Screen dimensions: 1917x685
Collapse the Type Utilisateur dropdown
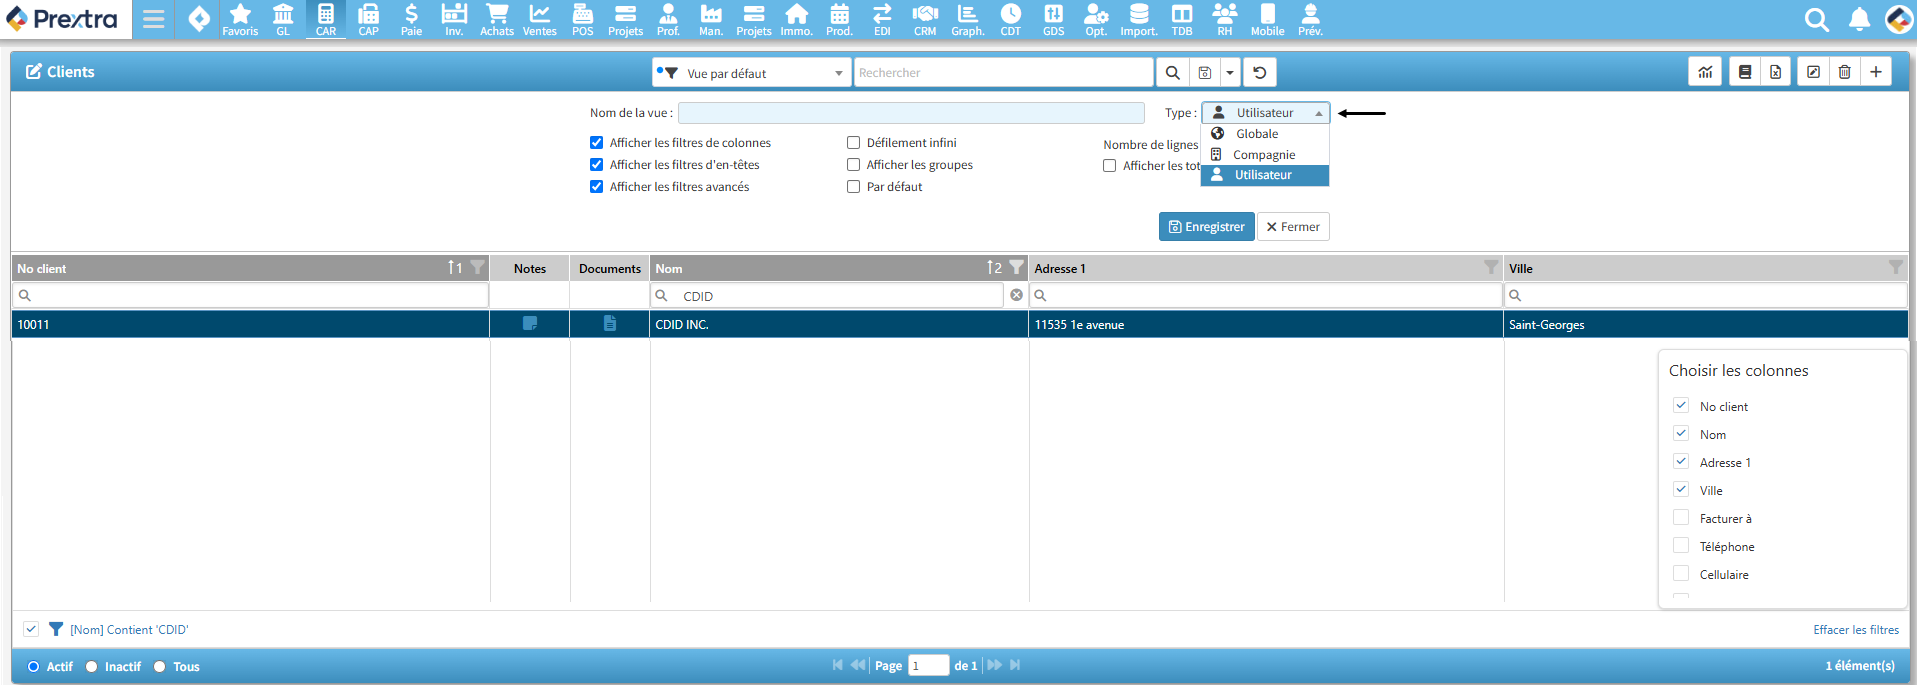click(x=1265, y=113)
